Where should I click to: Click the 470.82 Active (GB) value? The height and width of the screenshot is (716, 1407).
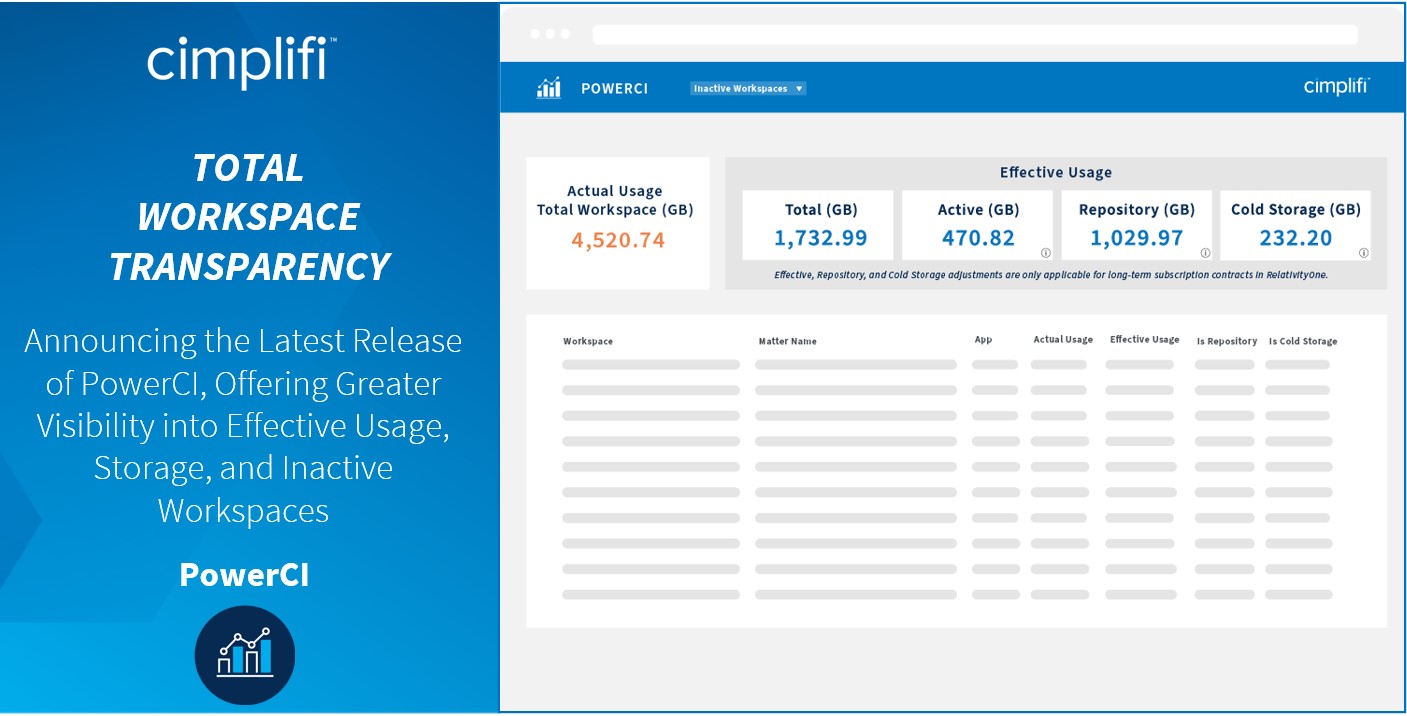(x=978, y=238)
